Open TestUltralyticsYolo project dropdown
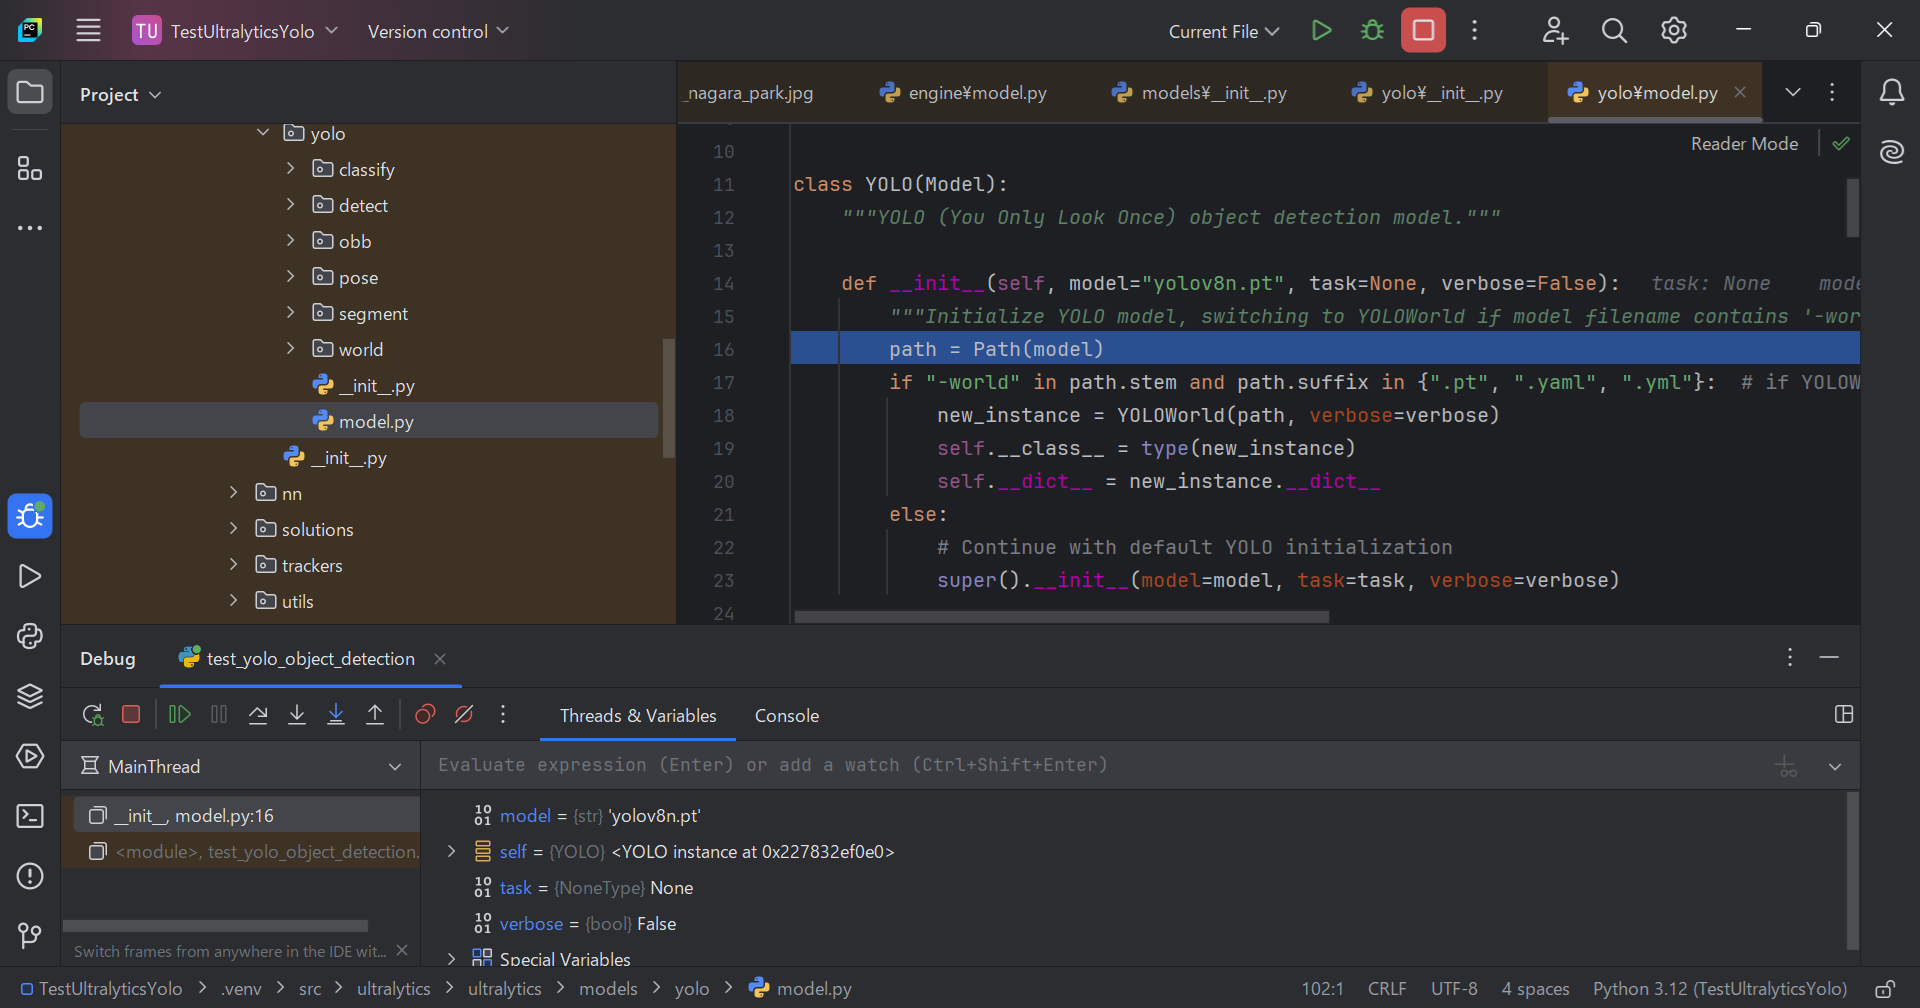The width and height of the screenshot is (1920, 1008). coord(235,31)
